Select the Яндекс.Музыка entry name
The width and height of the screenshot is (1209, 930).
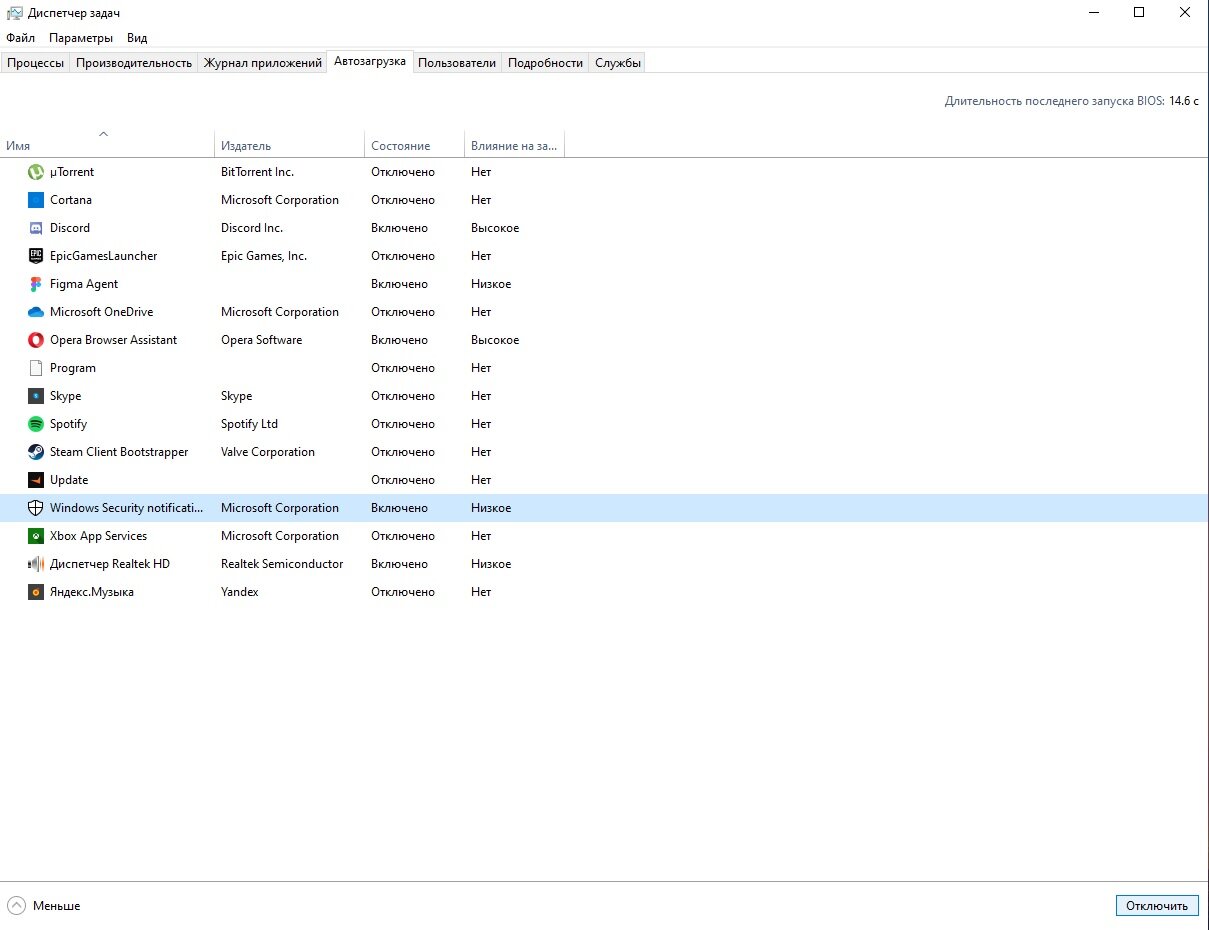(92, 592)
